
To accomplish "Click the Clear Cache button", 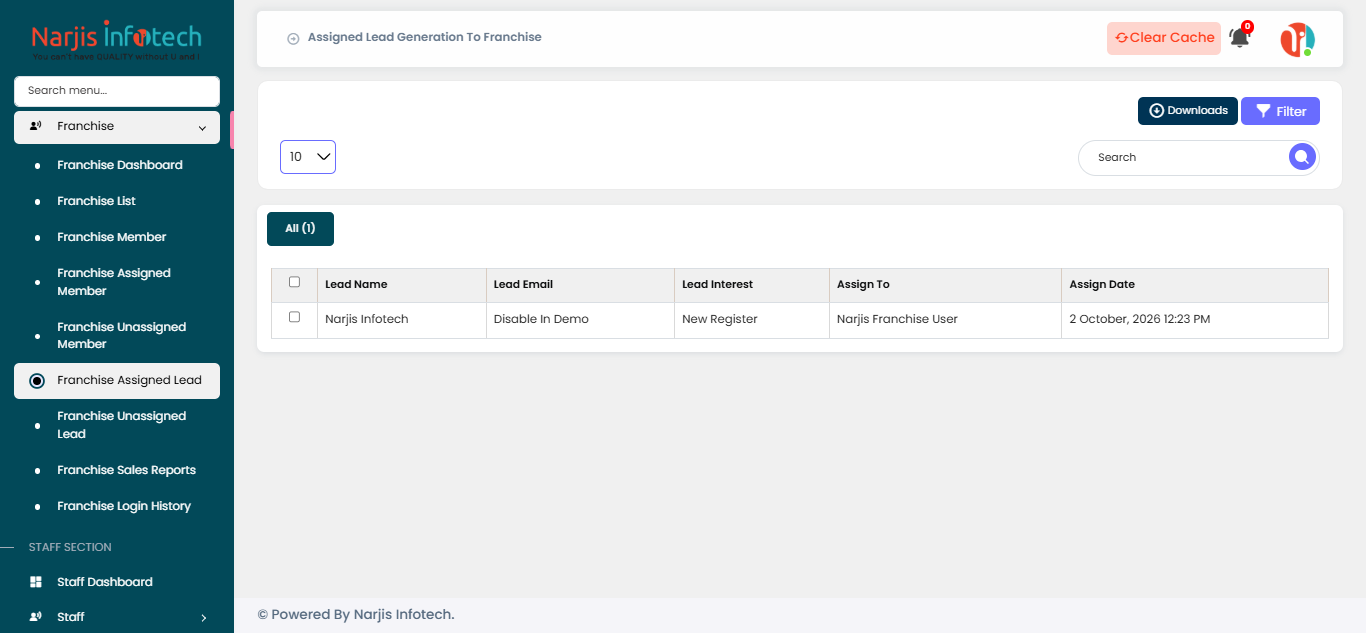I will coord(1164,38).
